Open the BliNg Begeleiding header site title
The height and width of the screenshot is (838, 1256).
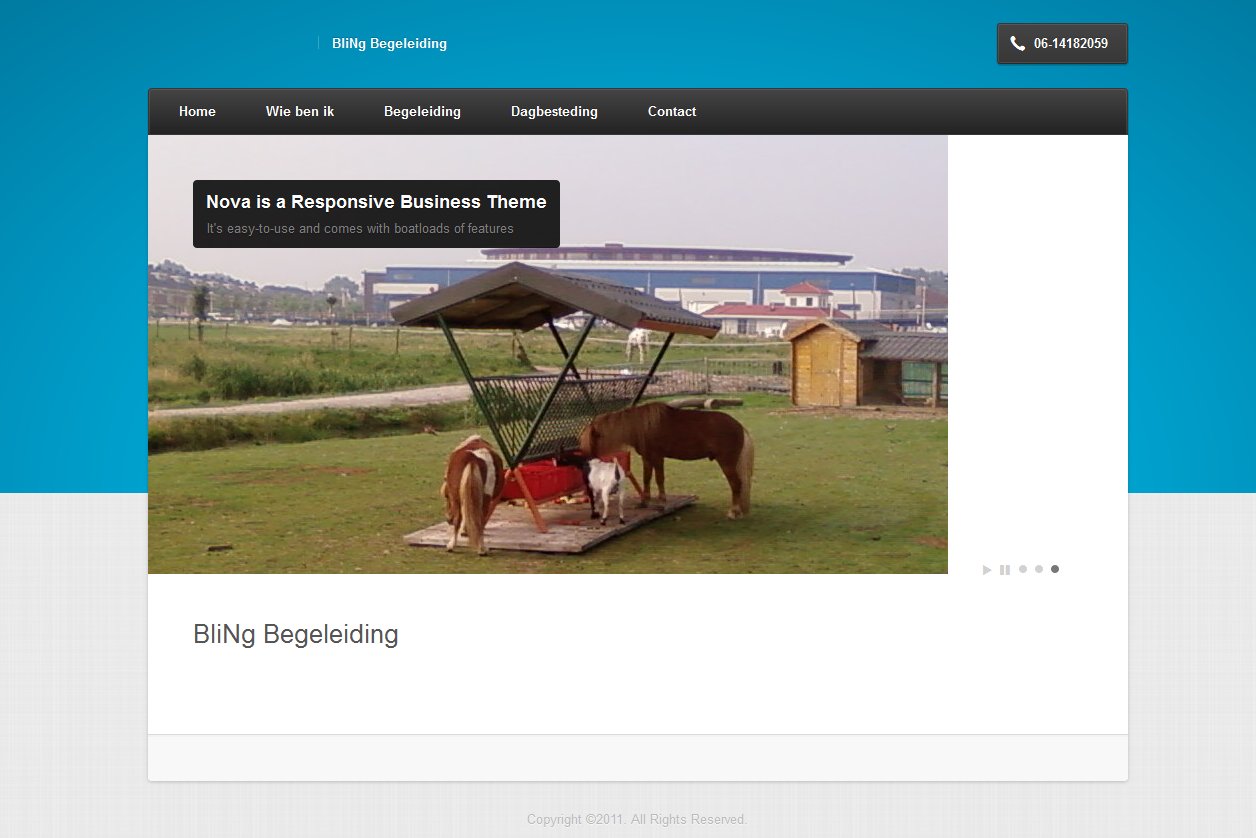pyautogui.click(x=389, y=44)
